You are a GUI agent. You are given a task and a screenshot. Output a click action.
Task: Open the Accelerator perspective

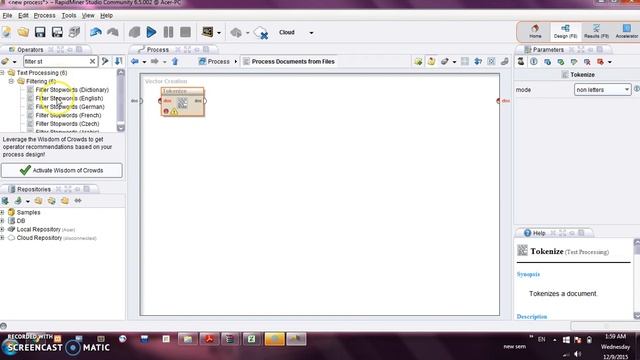pos(627,31)
